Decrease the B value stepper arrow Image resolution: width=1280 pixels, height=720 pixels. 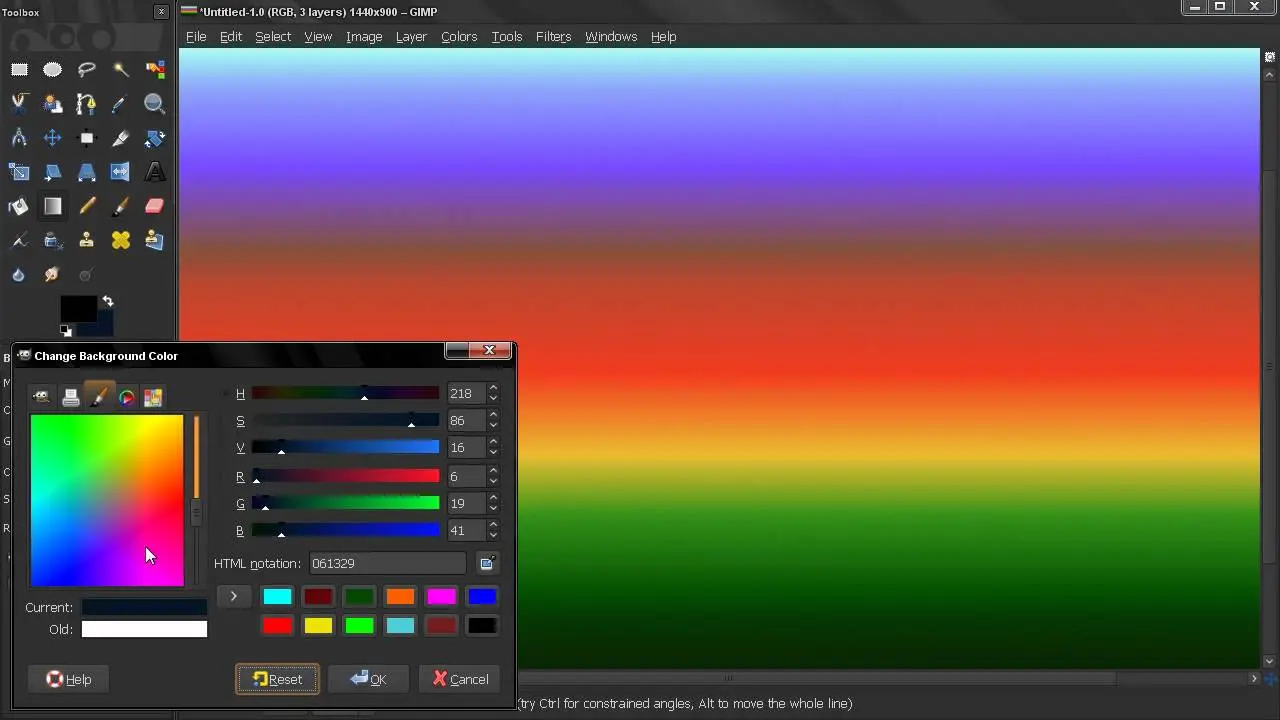click(493, 536)
